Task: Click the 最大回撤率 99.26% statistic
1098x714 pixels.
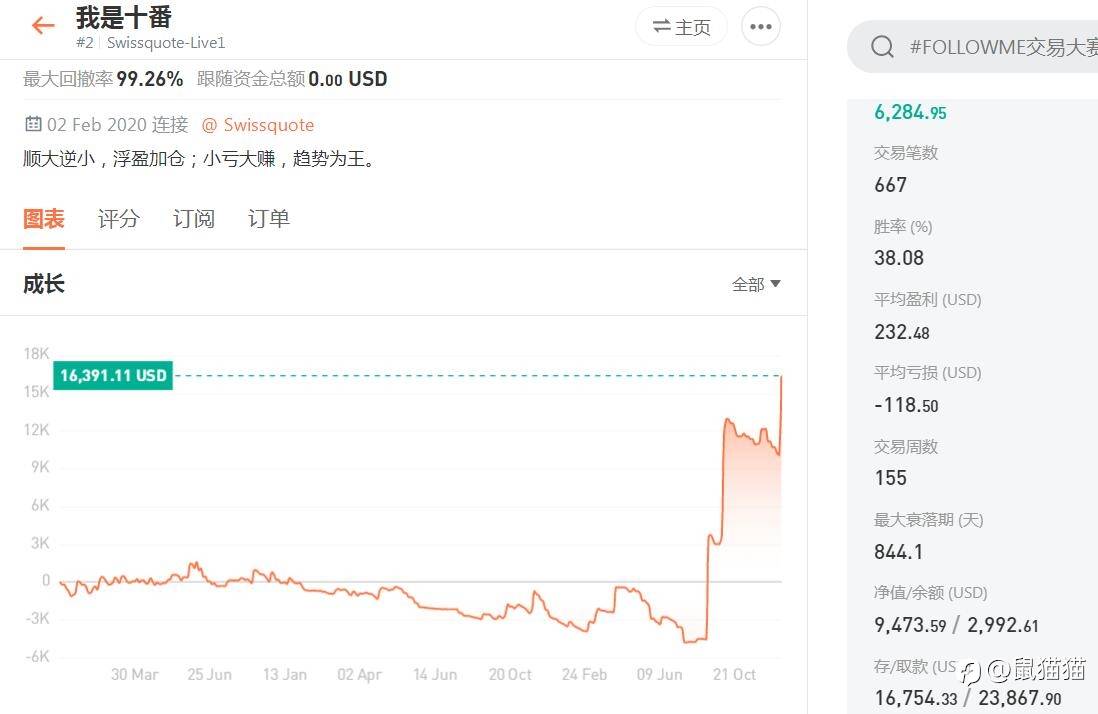Action: click(103, 79)
